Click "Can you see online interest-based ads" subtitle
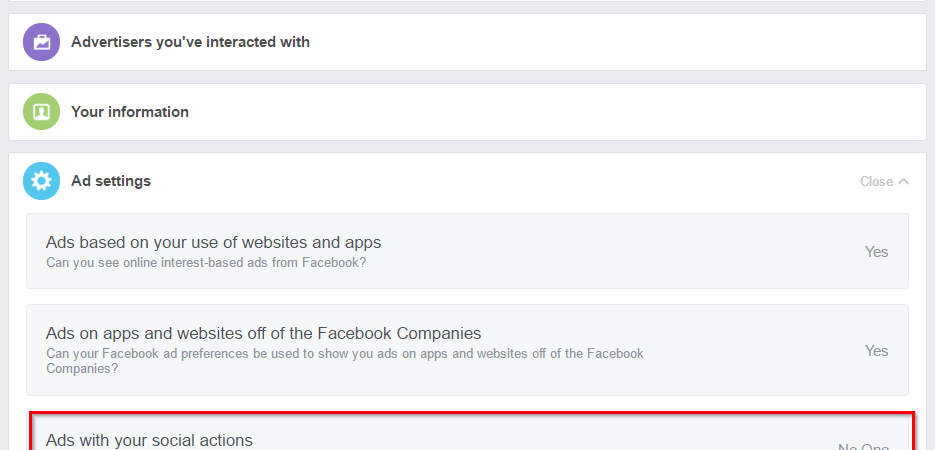Image resolution: width=935 pixels, height=450 pixels. point(206,263)
